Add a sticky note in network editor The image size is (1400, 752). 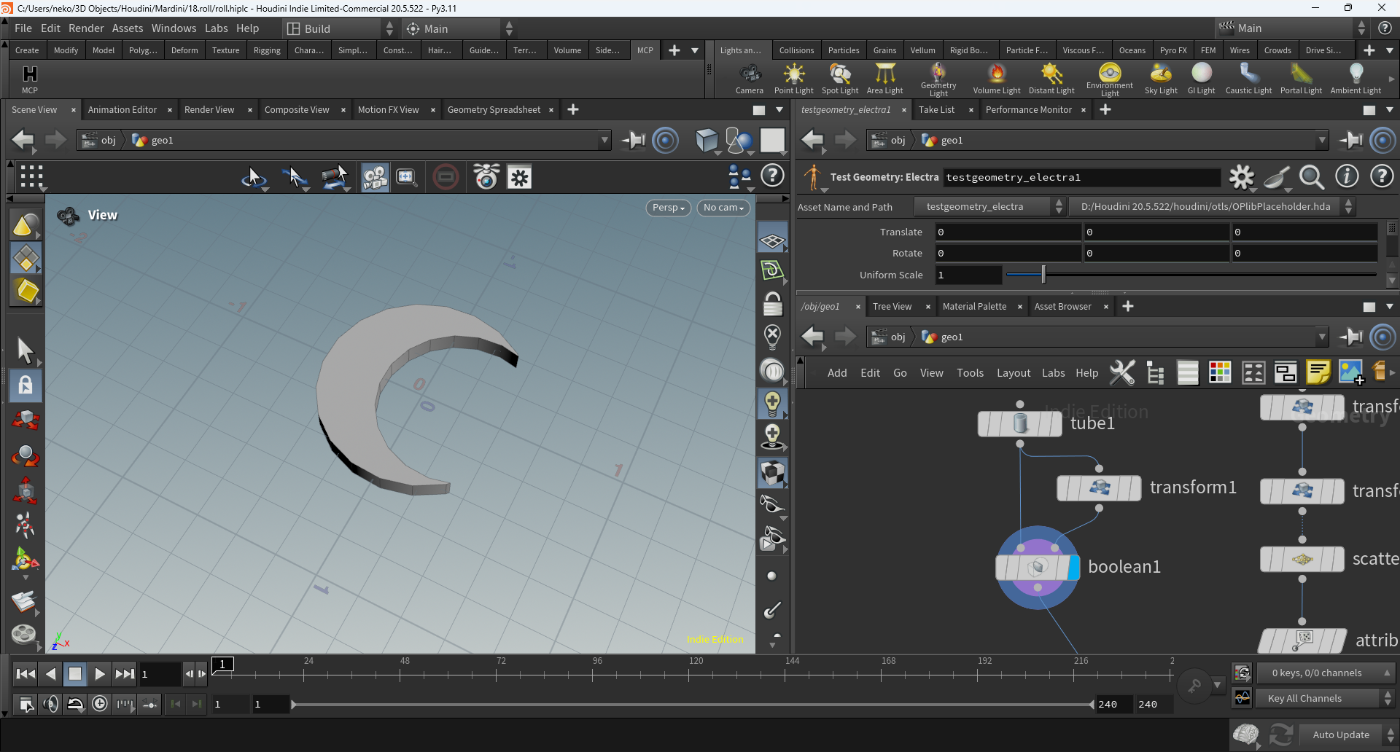(x=1318, y=373)
